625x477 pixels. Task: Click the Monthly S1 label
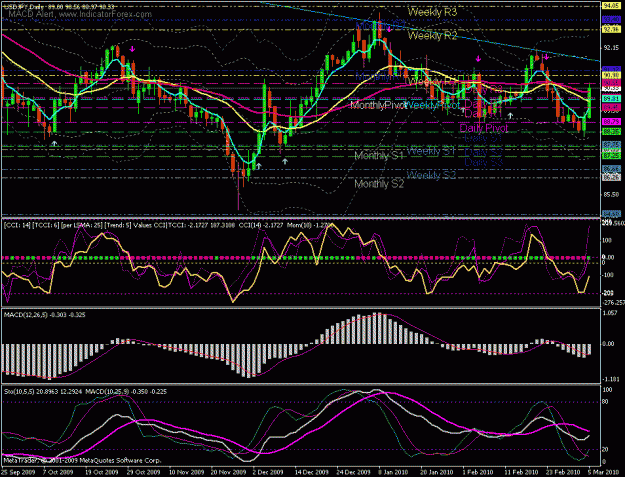pyautogui.click(x=379, y=155)
